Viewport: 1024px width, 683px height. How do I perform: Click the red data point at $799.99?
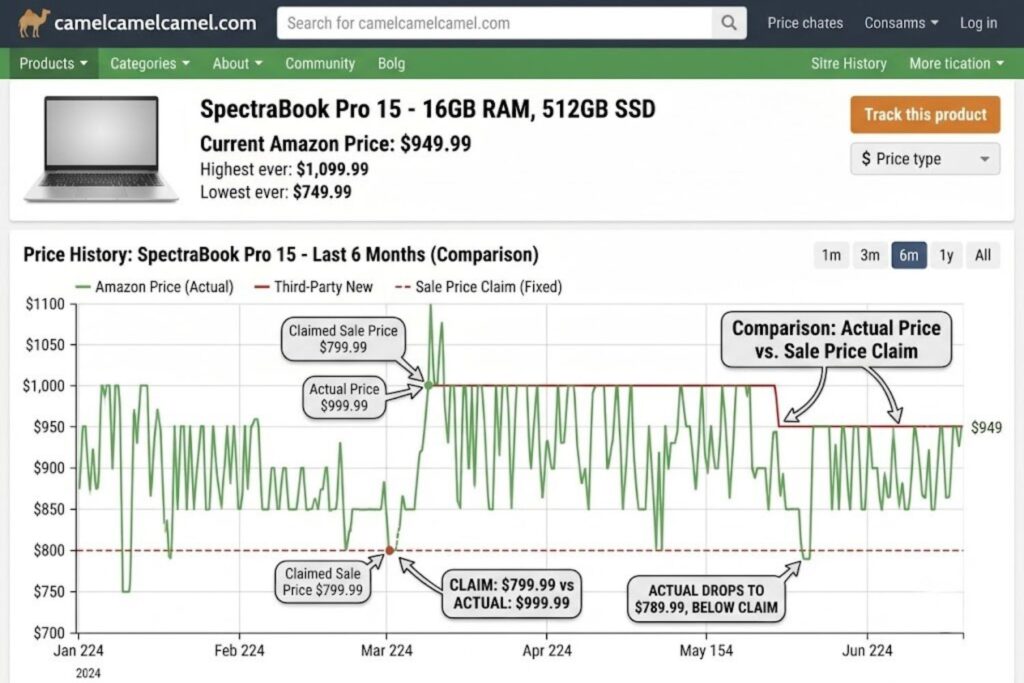pos(390,550)
